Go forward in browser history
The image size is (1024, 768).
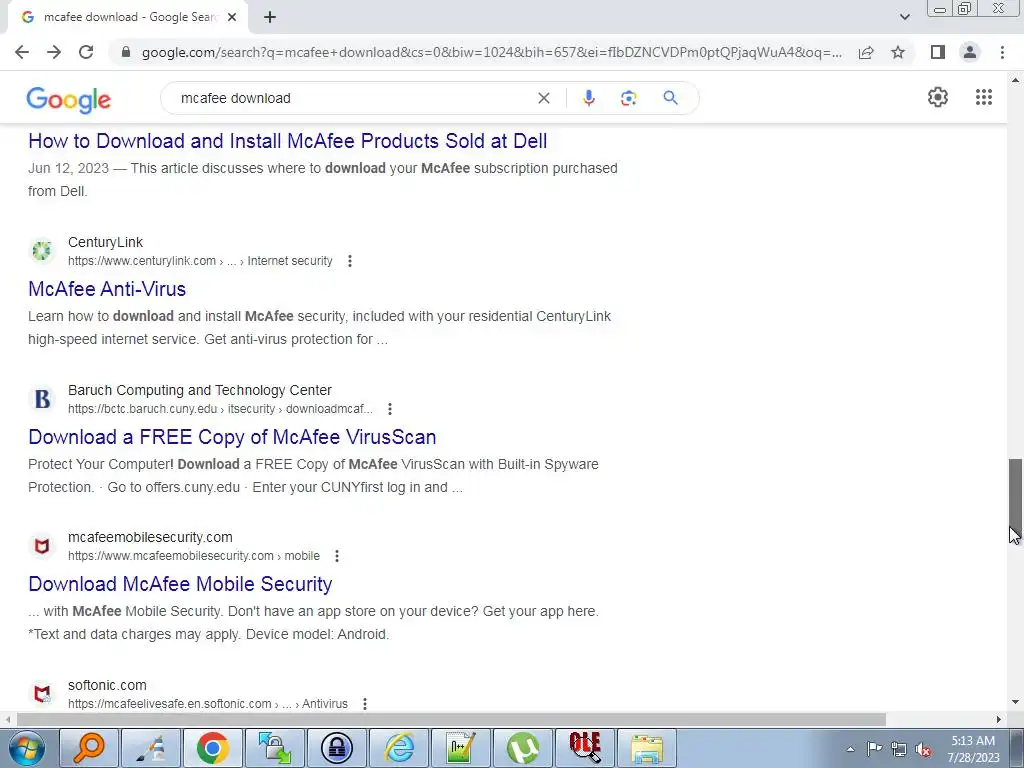(54, 52)
